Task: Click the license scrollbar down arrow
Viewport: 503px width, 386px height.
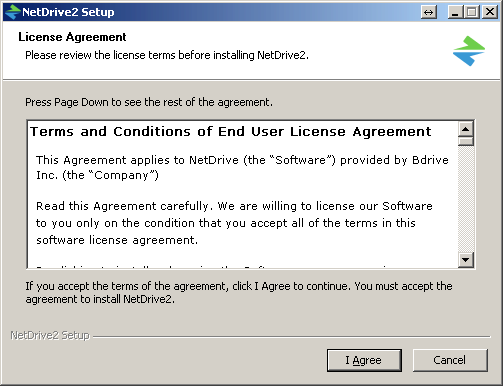Action: (x=466, y=259)
